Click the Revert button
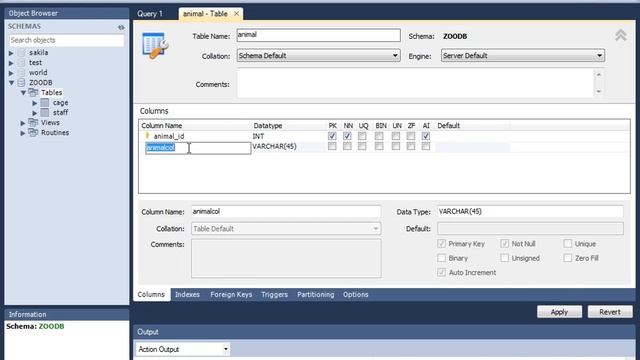The image size is (640, 360). [610, 312]
